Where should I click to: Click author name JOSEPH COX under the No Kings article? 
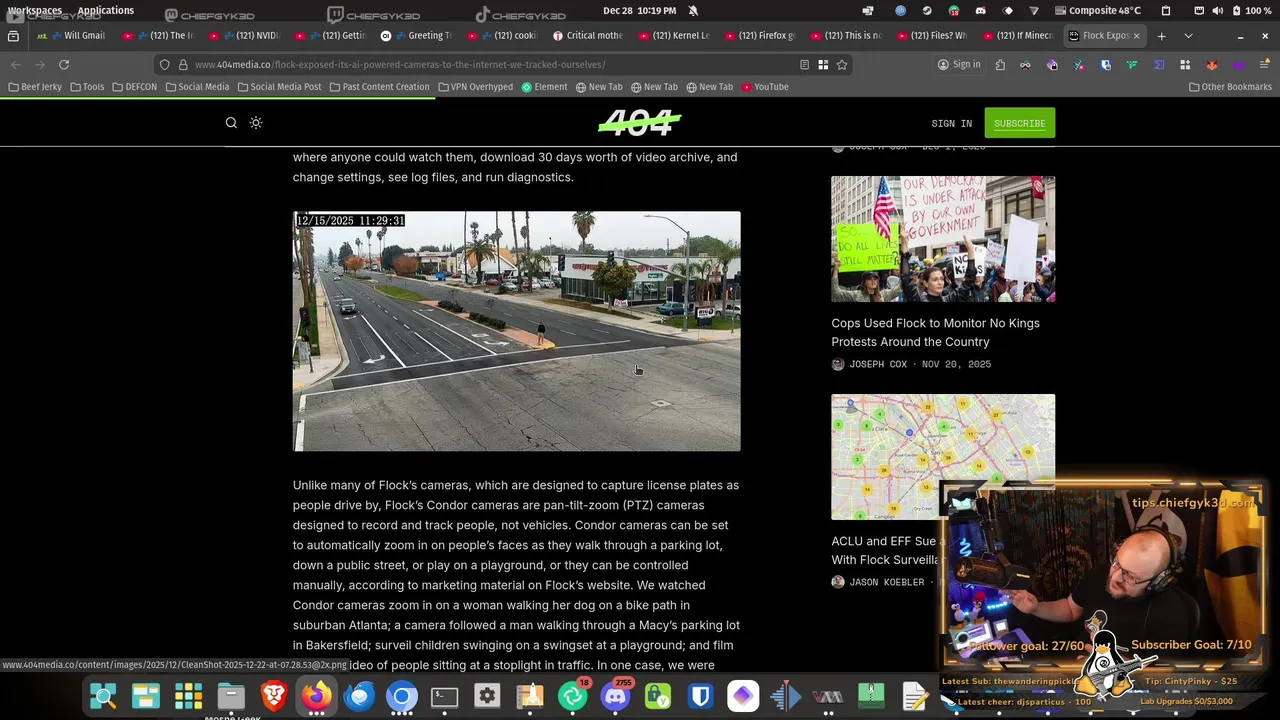pos(878,364)
